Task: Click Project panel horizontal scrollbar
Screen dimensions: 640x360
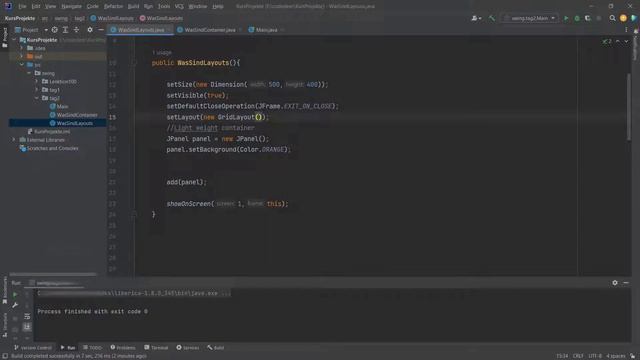Action: (x=53, y=274)
